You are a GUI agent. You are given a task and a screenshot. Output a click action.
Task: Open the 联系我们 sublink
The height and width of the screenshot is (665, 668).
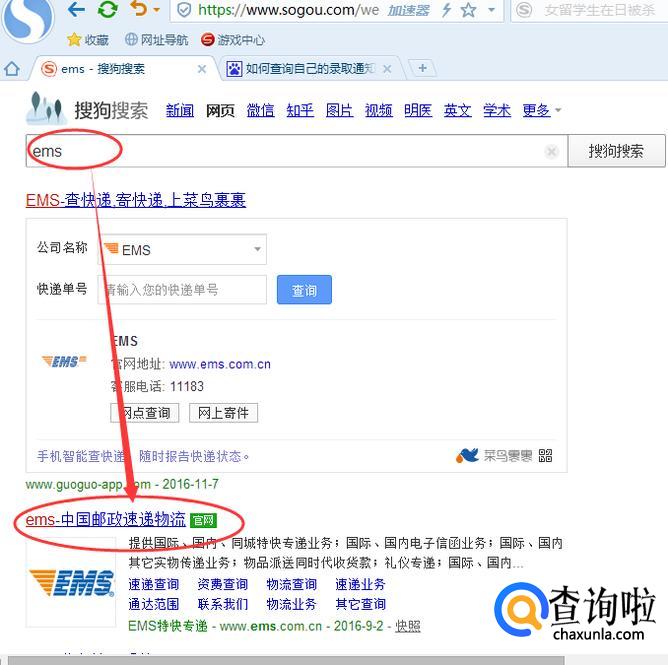222,604
